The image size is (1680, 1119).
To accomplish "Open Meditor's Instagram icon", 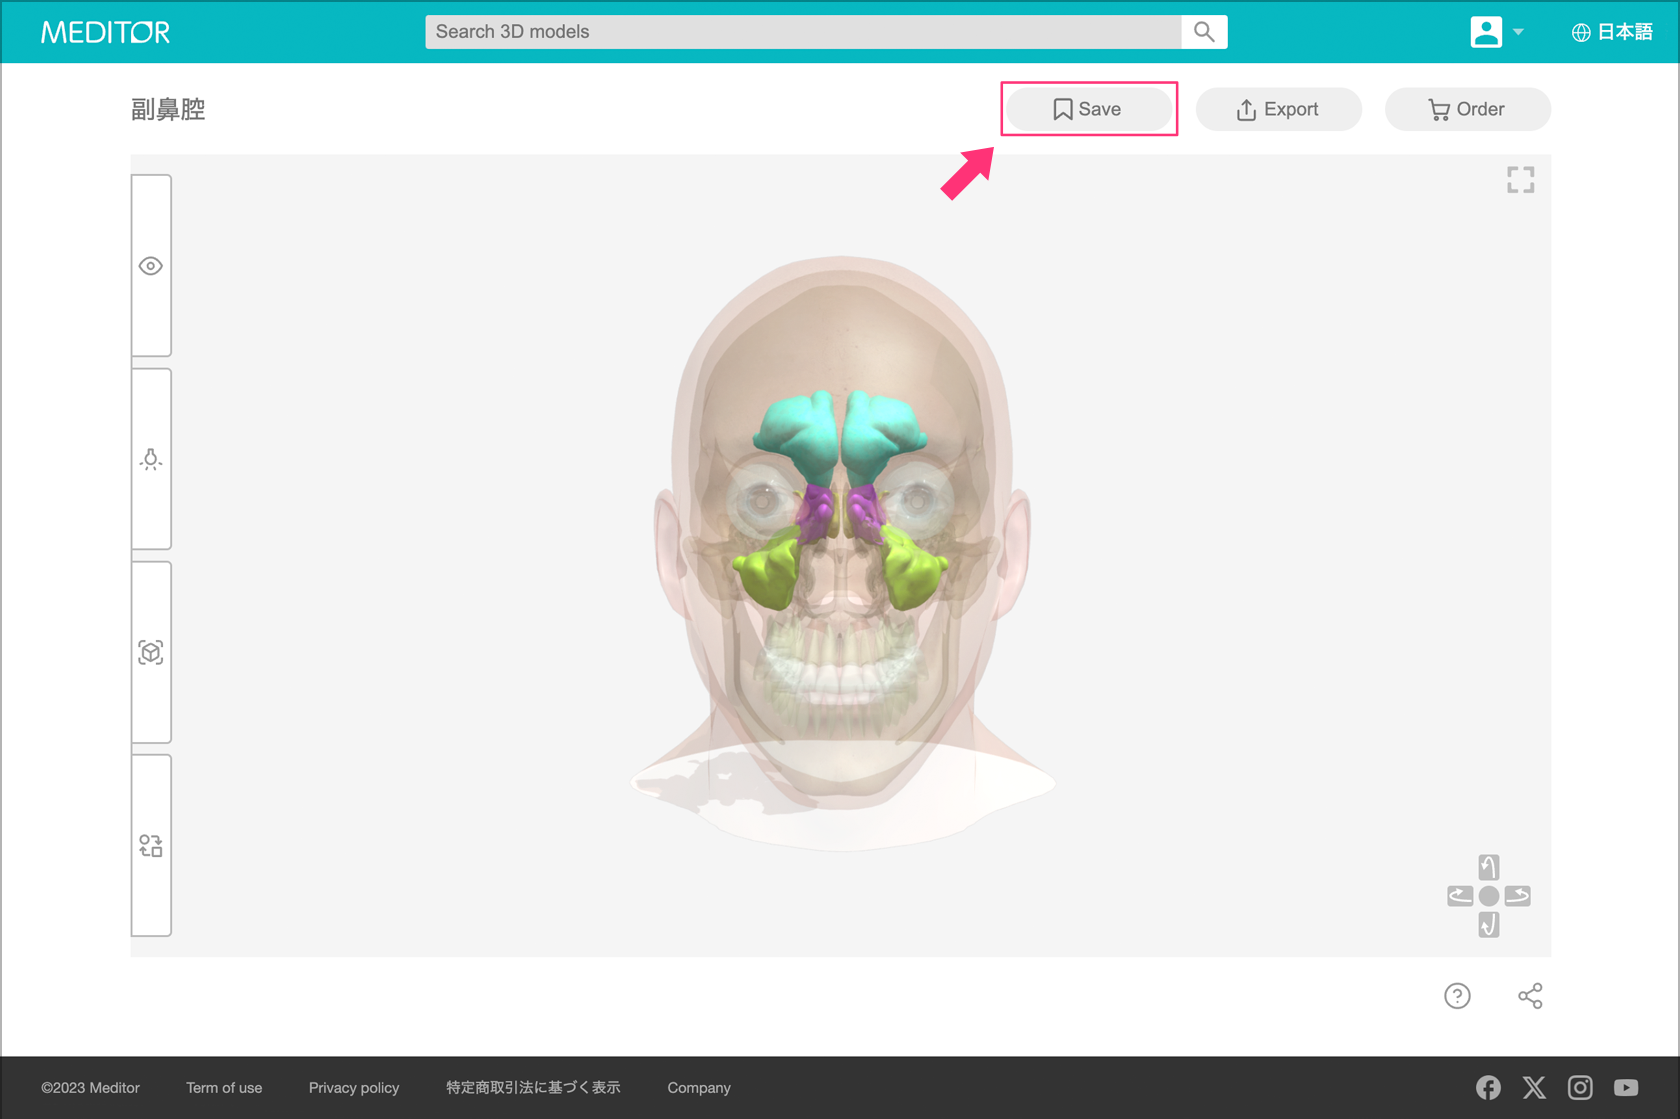I will [1580, 1087].
